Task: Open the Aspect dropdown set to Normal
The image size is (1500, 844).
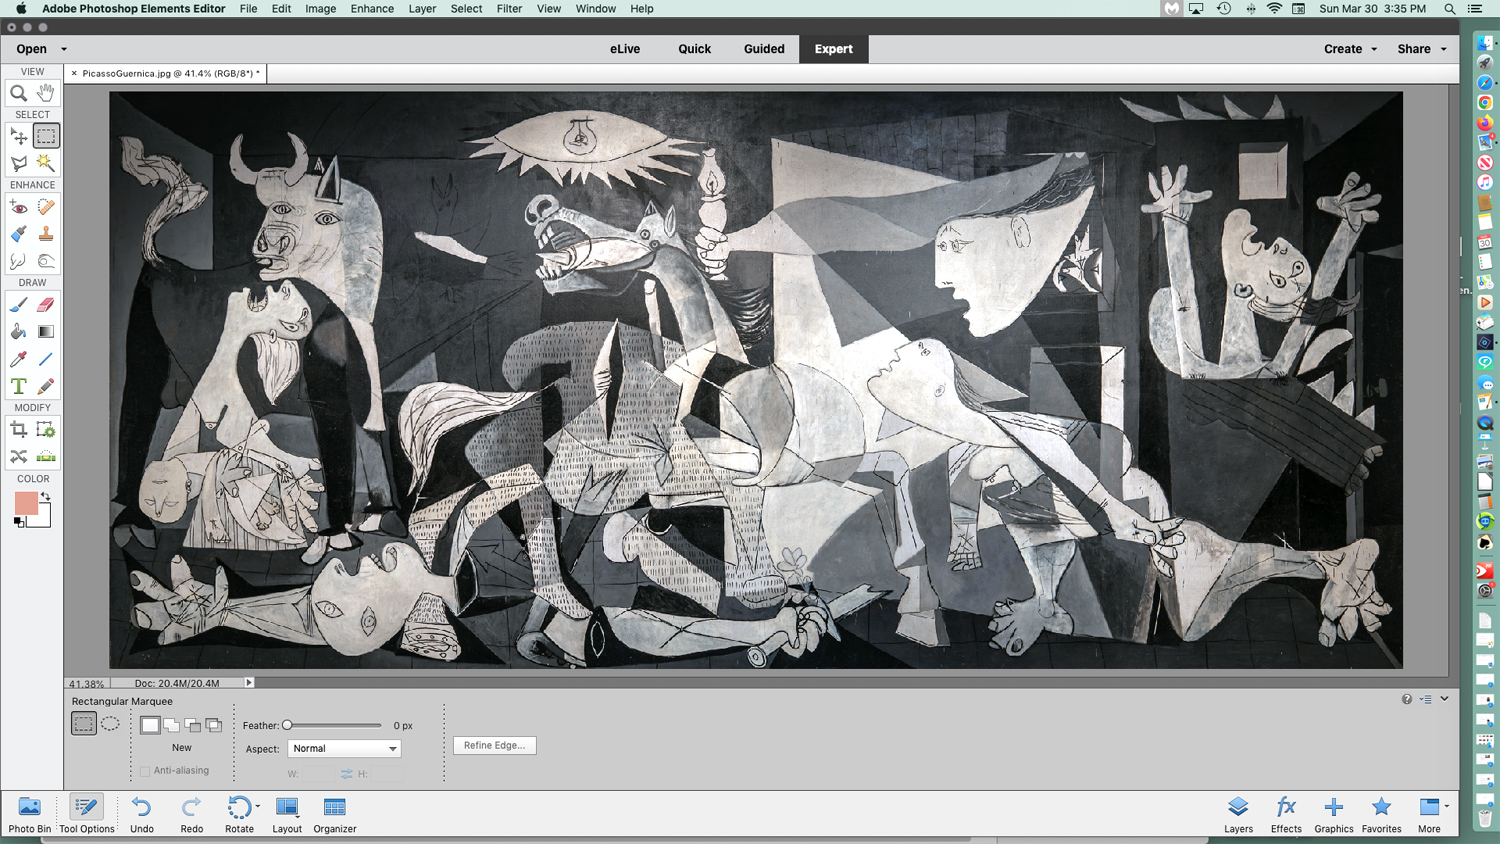Action: (x=344, y=748)
